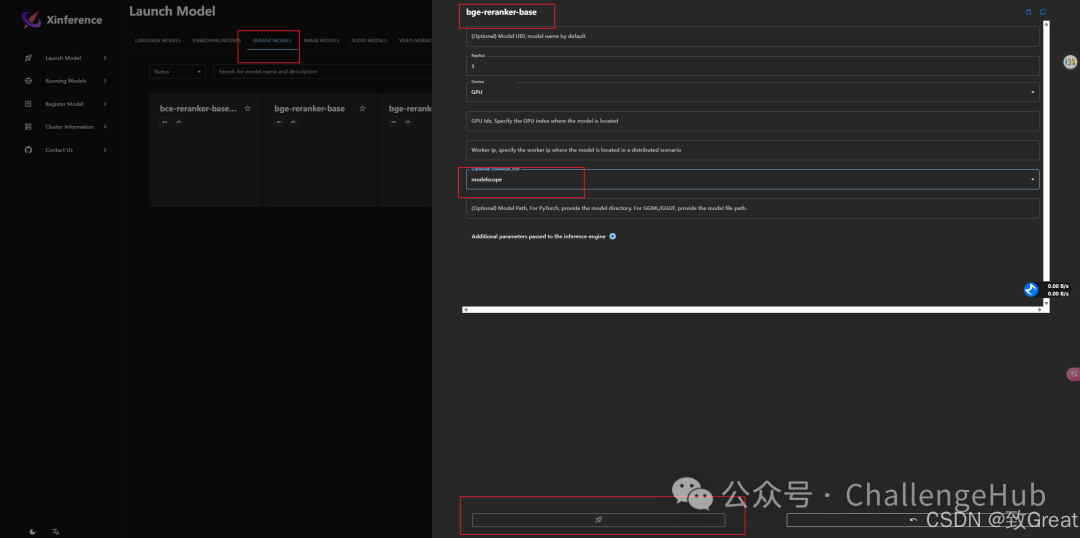The height and width of the screenshot is (538, 1080).
Task: Expand the Cluster Information chevron
Action: pos(105,127)
